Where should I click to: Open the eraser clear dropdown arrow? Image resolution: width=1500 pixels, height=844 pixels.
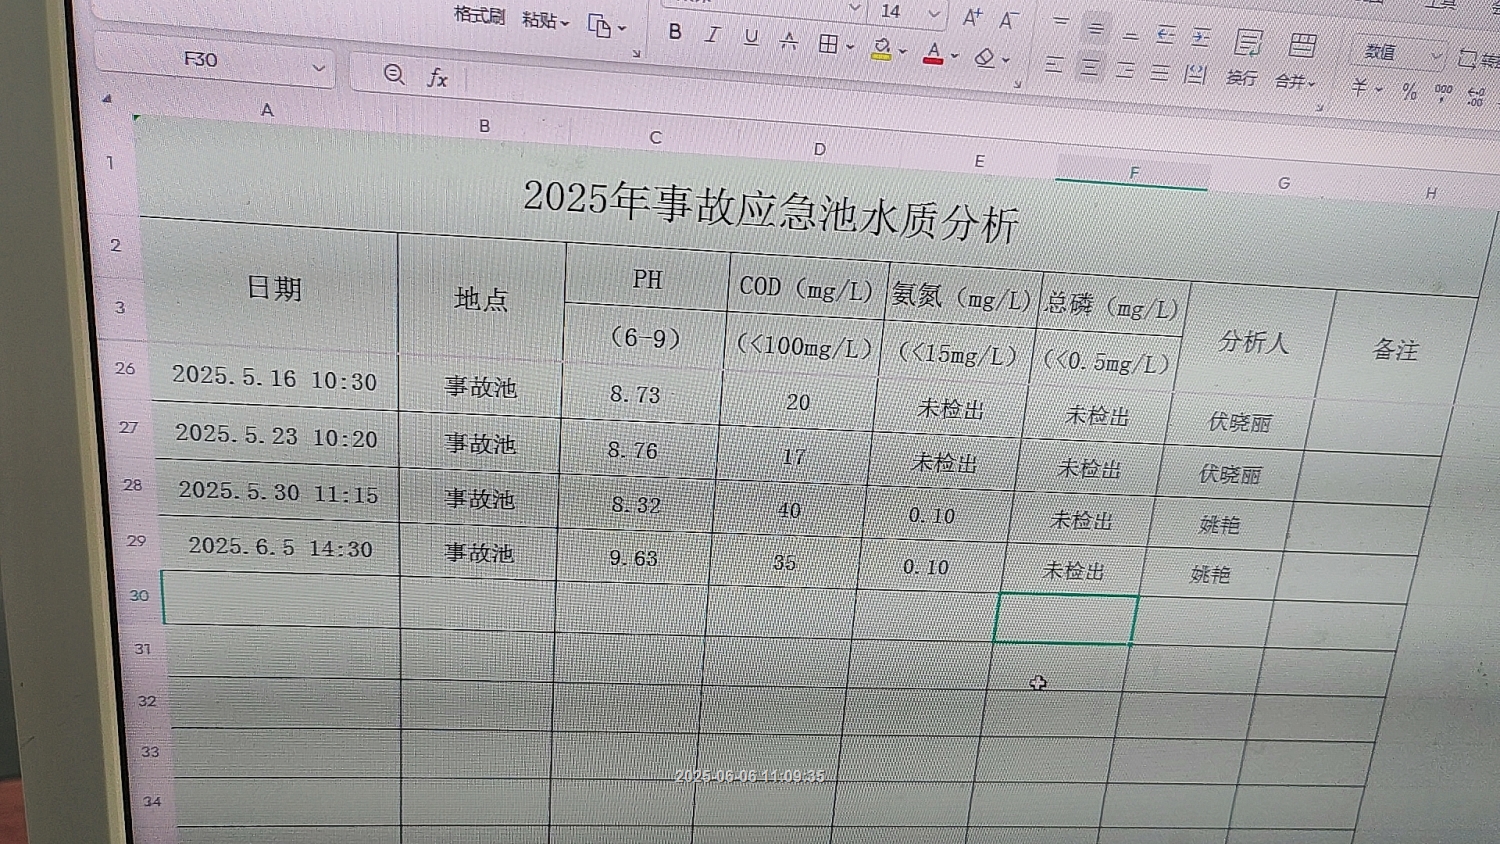(1006, 60)
